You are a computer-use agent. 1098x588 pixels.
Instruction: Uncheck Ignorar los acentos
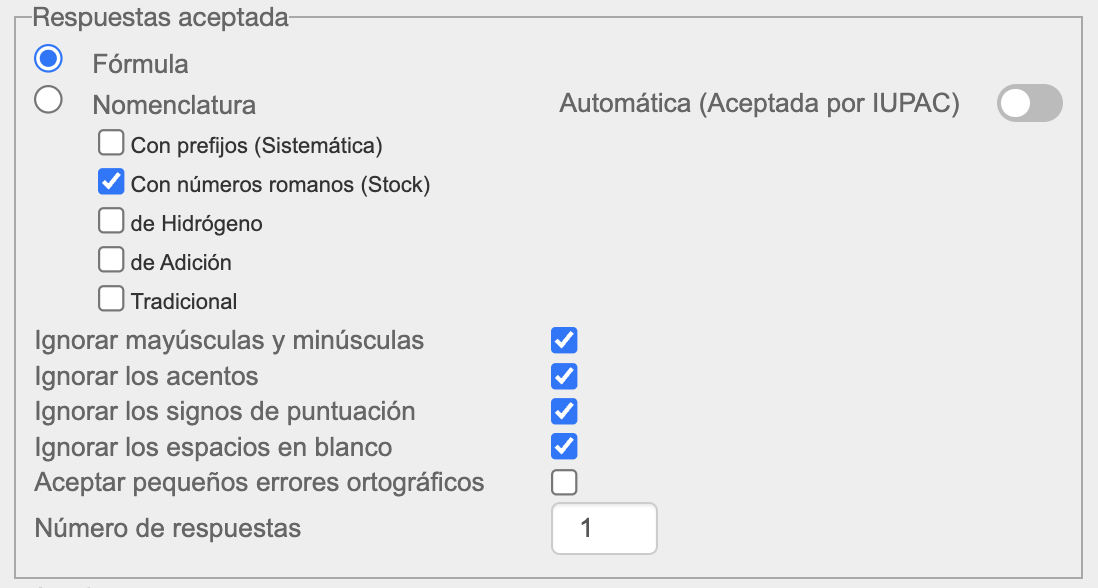point(564,376)
